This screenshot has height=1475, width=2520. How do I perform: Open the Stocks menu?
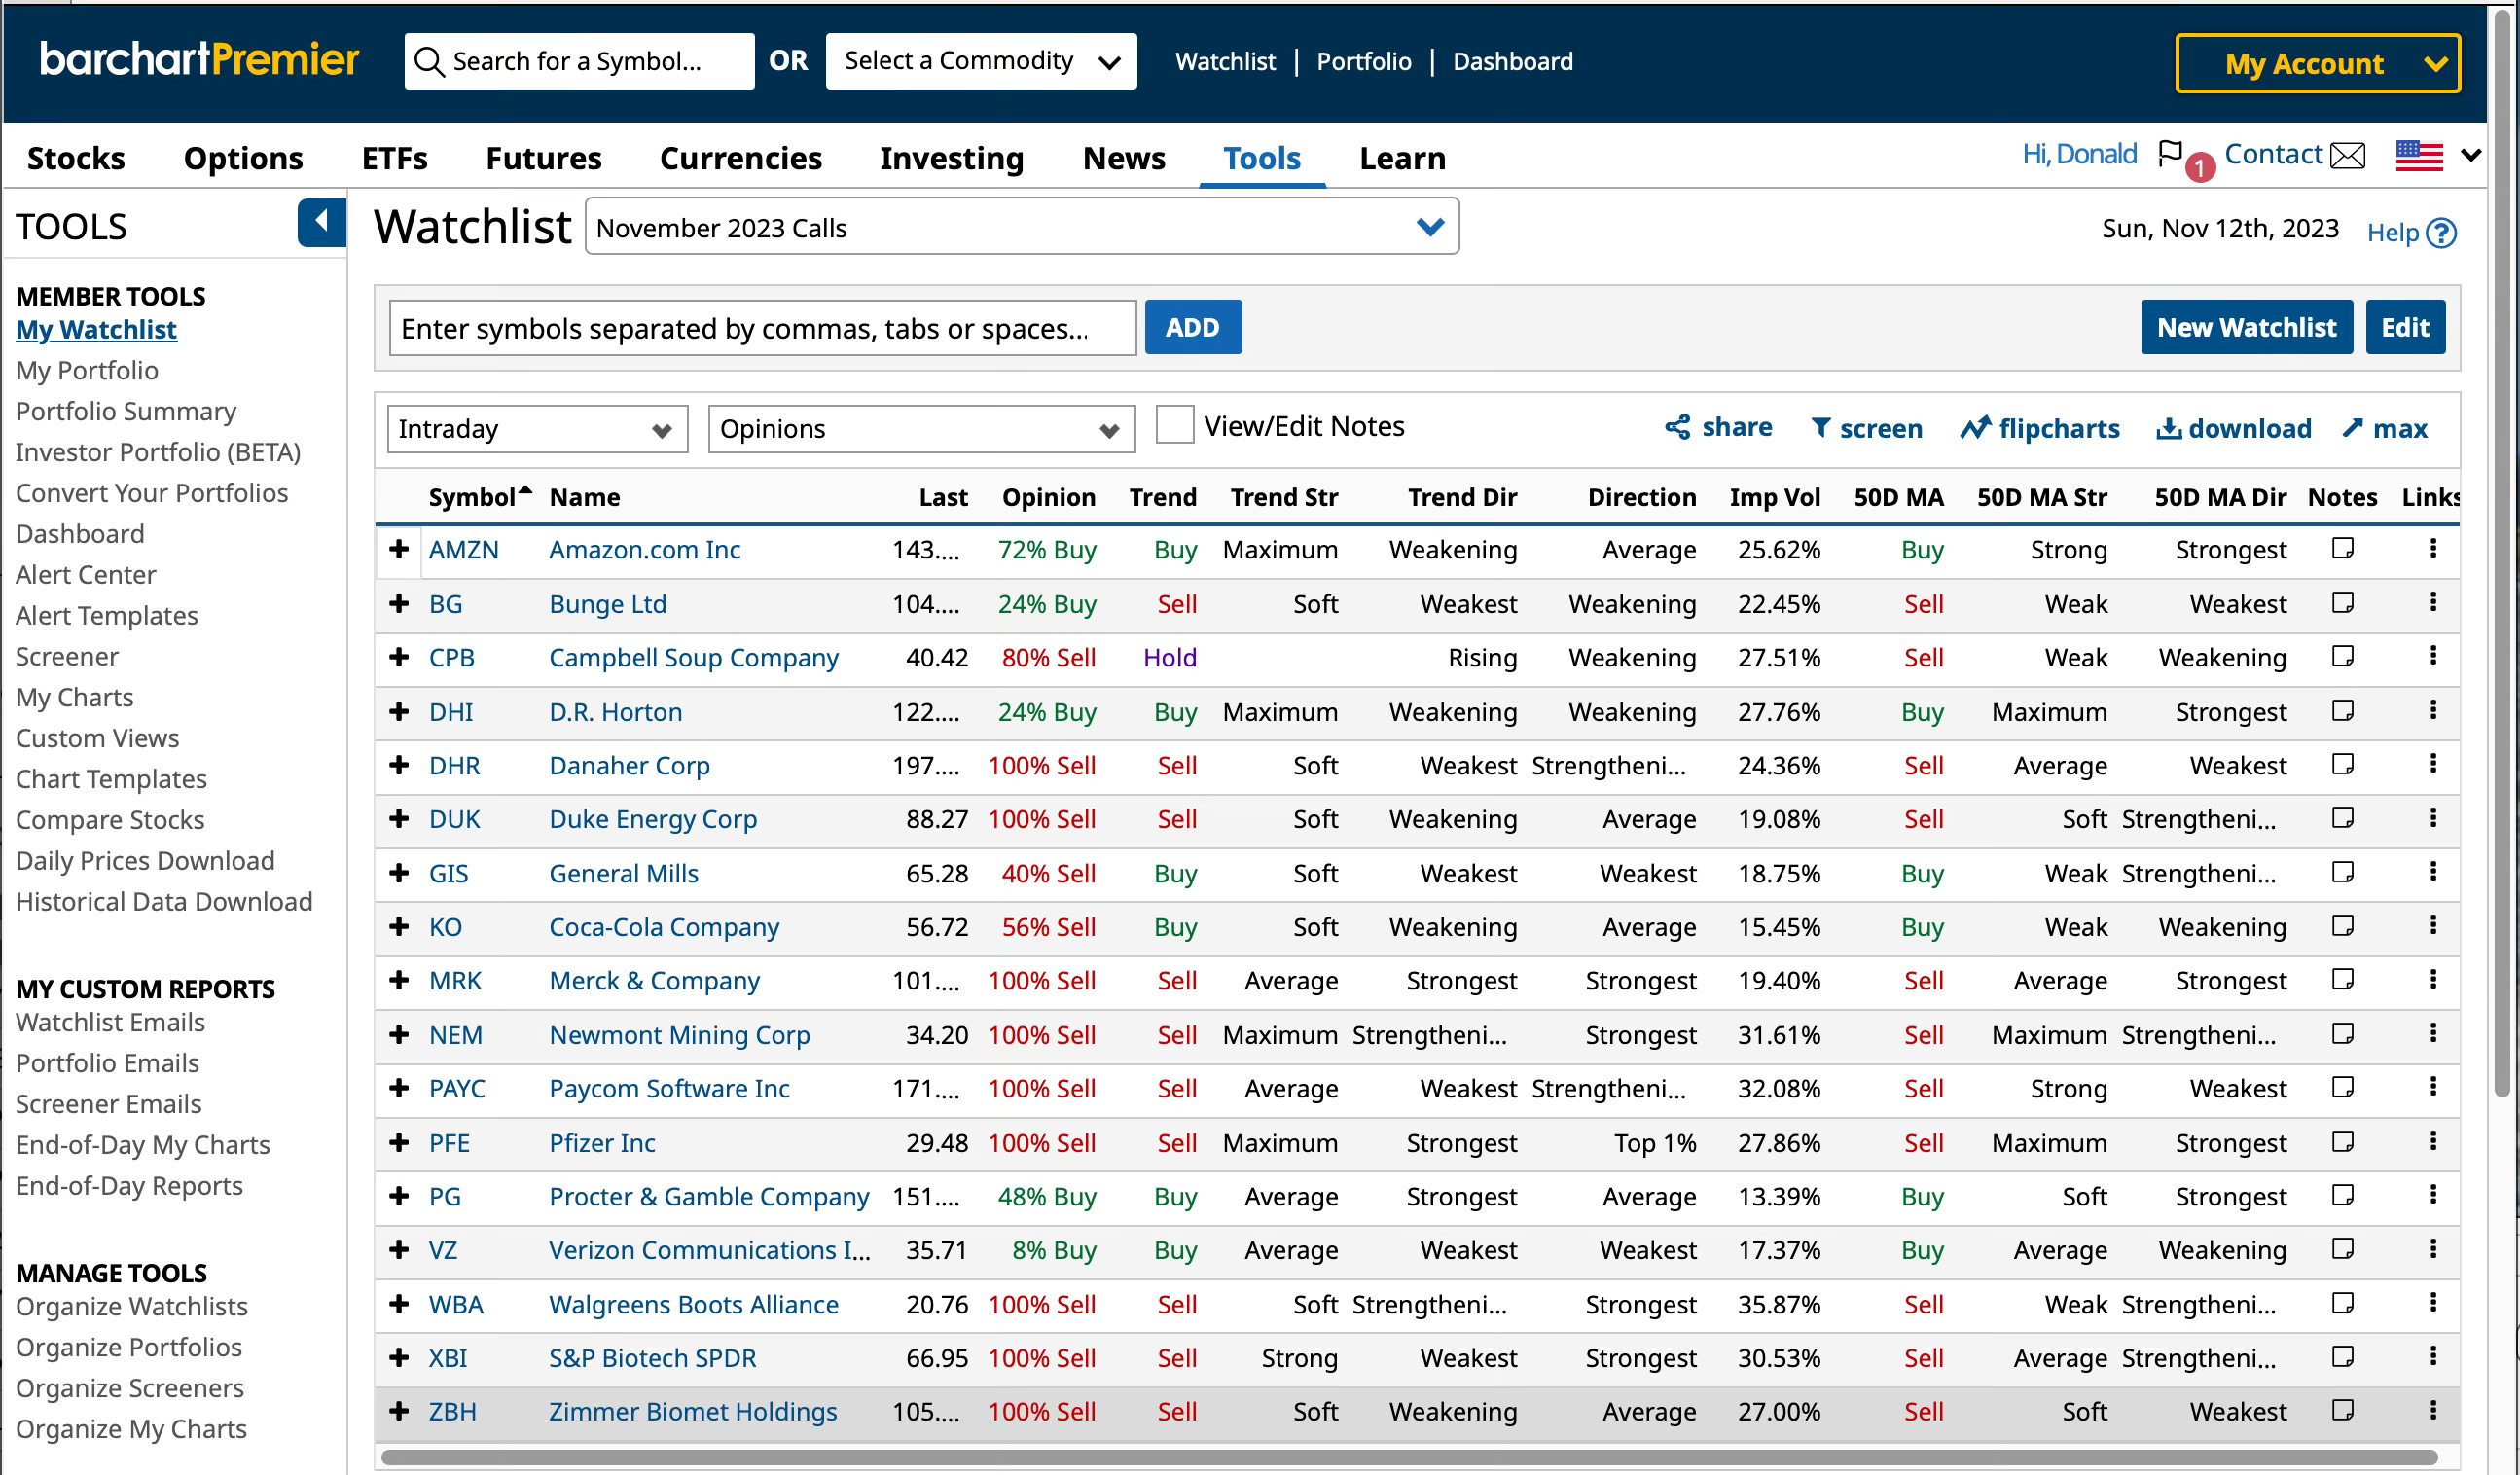[76, 158]
